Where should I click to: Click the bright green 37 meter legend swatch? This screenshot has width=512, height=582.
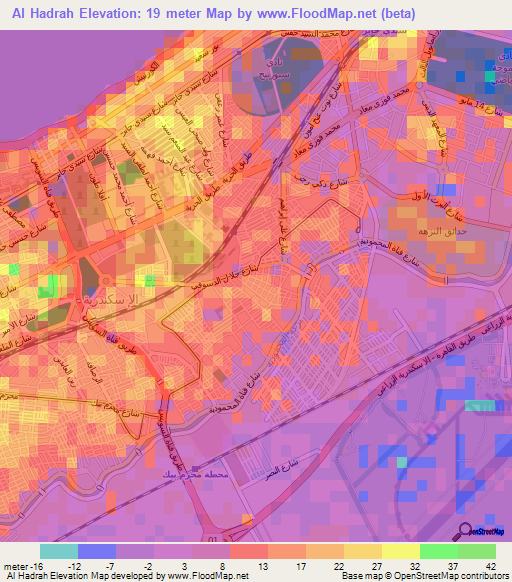(439, 552)
